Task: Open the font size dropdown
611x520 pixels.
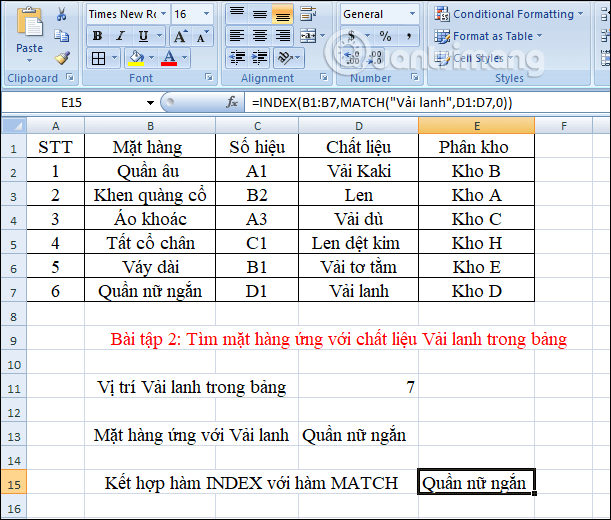Action: (x=207, y=14)
